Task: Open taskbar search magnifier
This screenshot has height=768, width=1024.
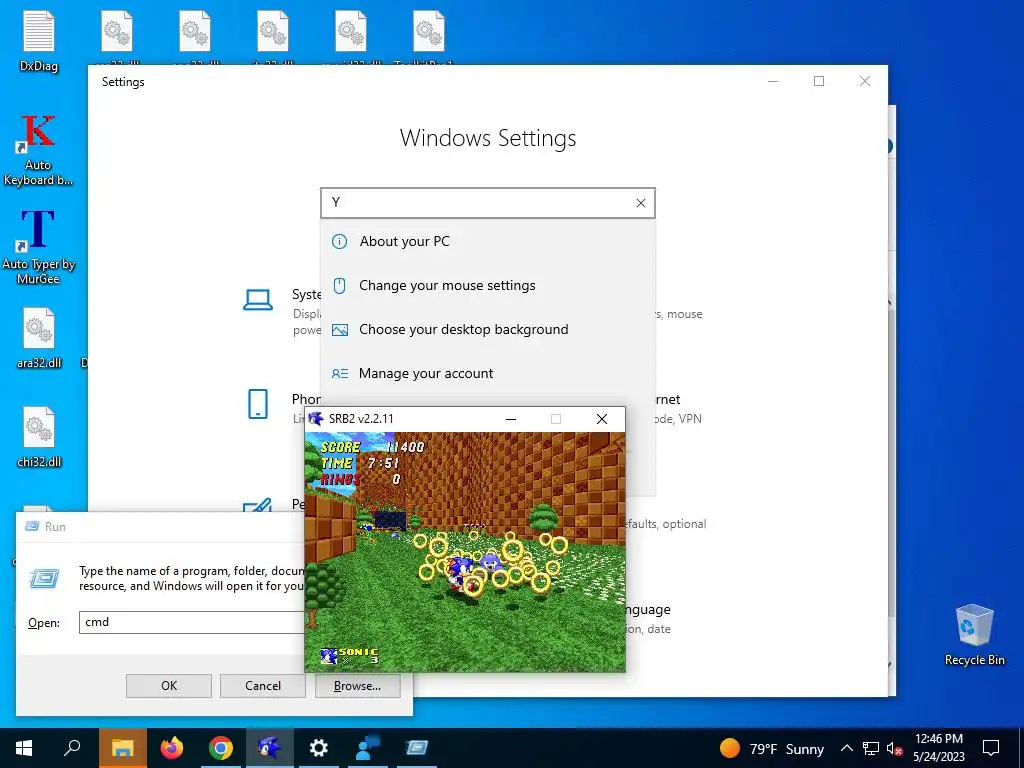Action: [x=72, y=748]
